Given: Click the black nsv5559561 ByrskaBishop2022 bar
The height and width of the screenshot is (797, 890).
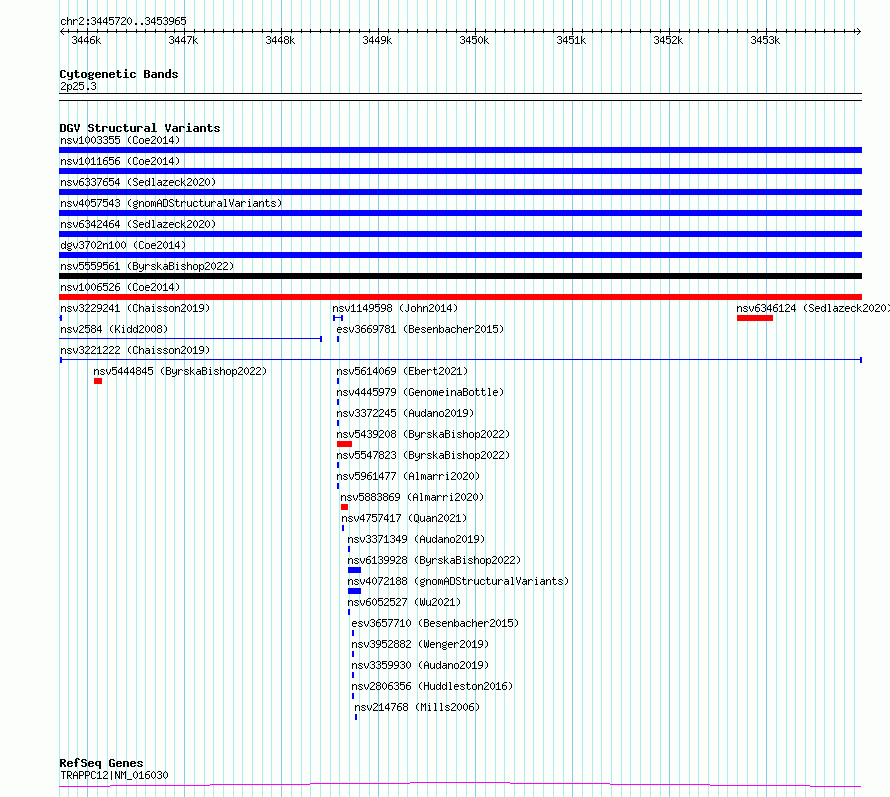Looking at the screenshot, I should point(460,276).
